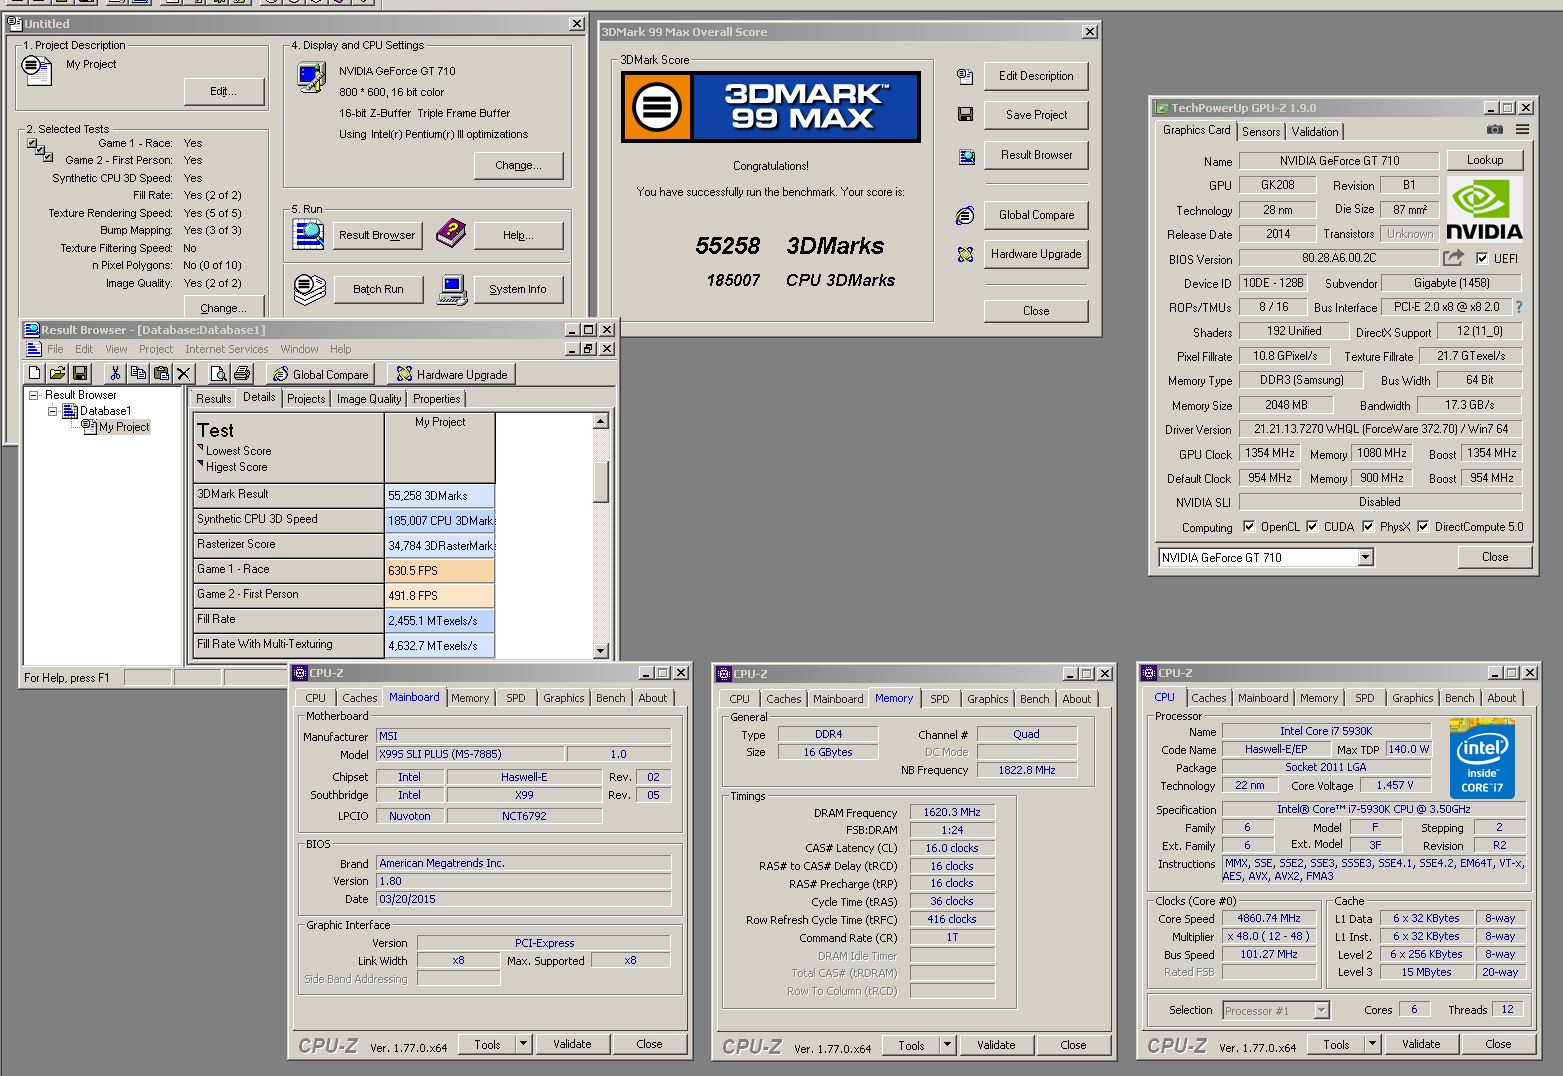The image size is (1563, 1076).
Task: Click Save Project button
Action: [x=1036, y=115]
